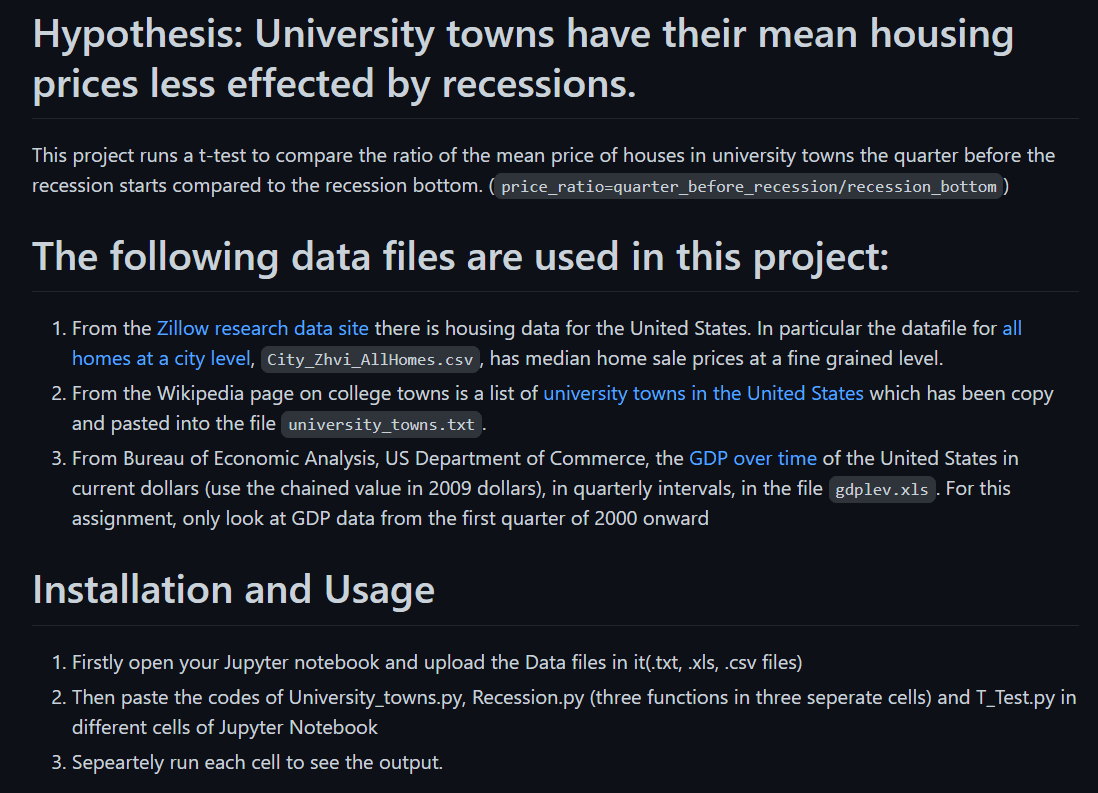This screenshot has height=793, width=1098.
Task: Click the 'Installation and Usage' heading
Action: [x=233, y=590]
